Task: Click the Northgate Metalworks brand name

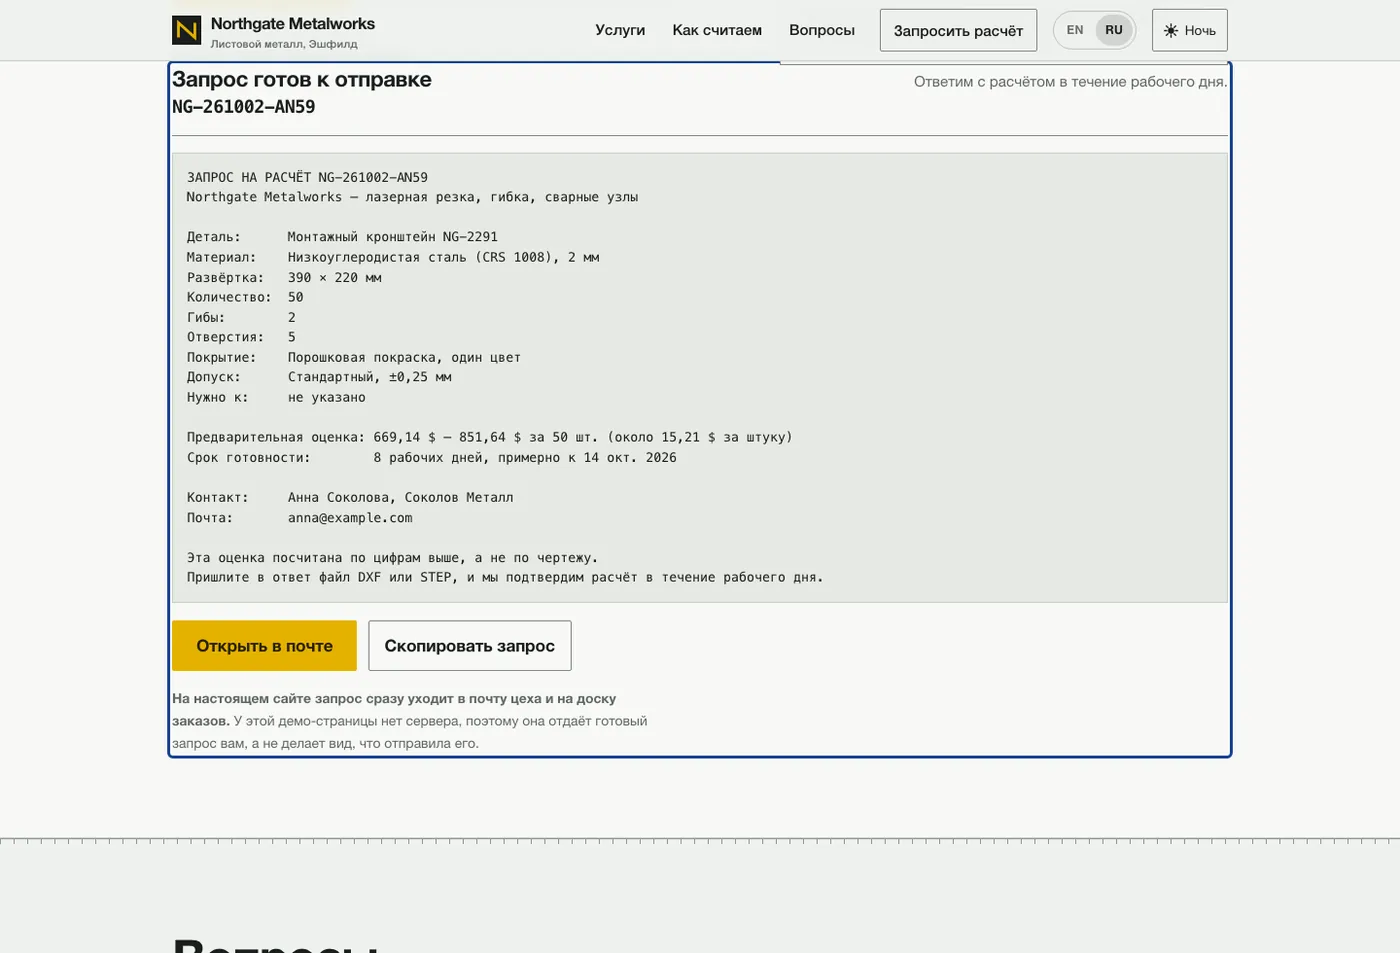Action: click(x=293, y=24)
